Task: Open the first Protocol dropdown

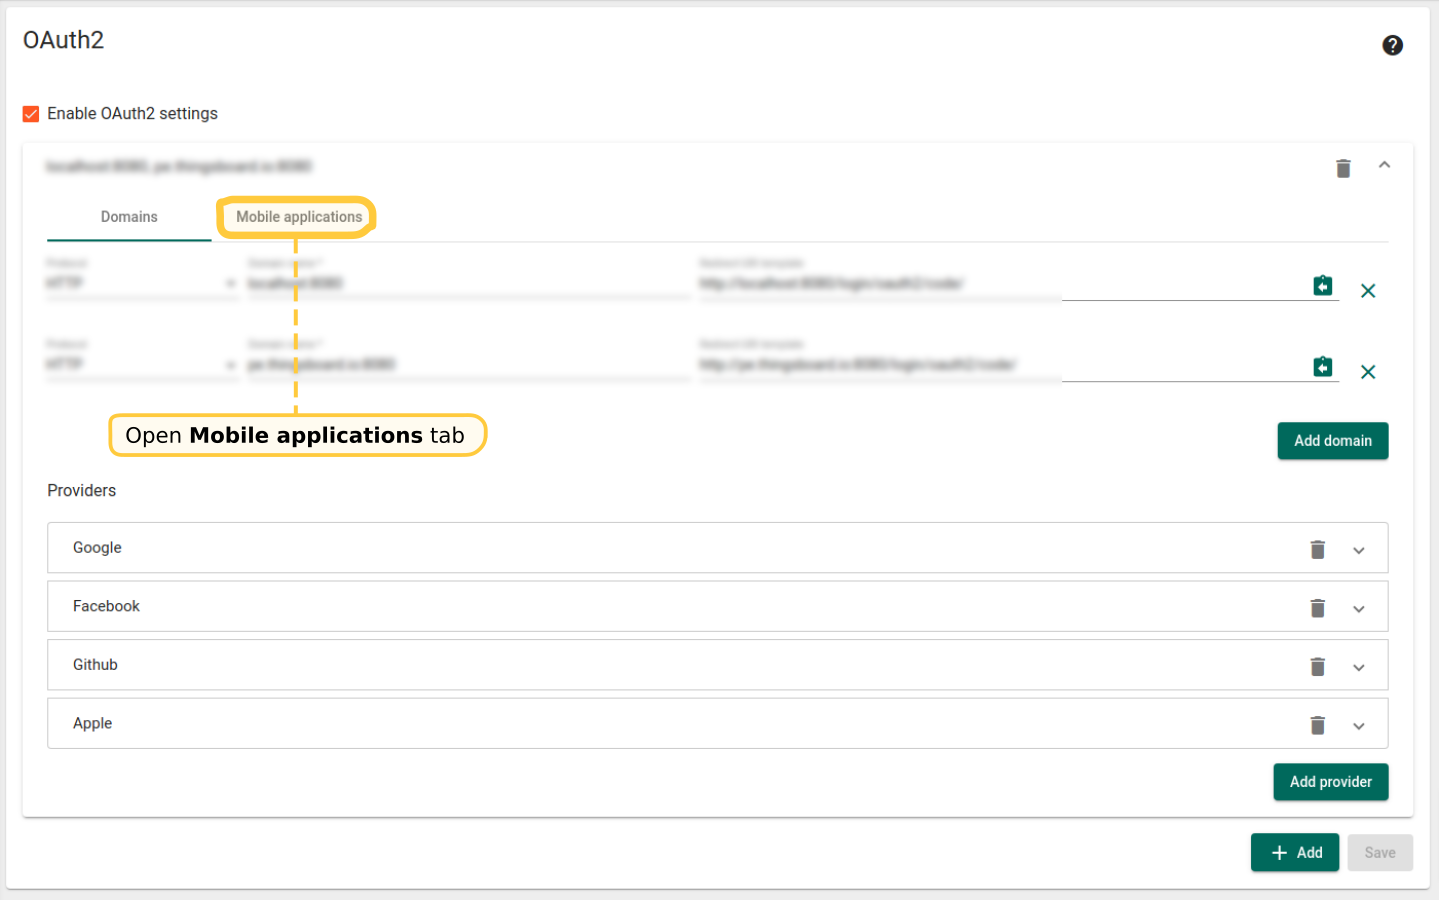Action: coord(140,284)
